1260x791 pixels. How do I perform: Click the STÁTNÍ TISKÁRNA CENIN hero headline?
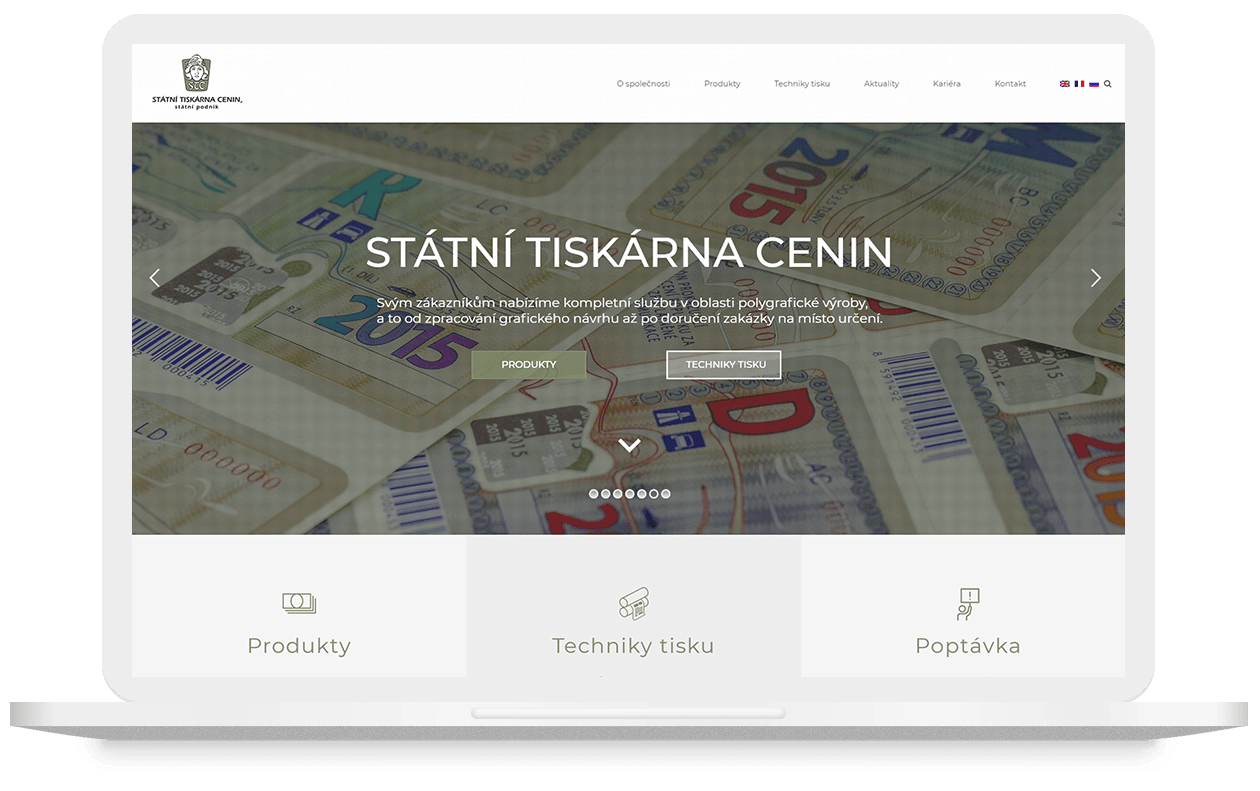click(629, 252)
